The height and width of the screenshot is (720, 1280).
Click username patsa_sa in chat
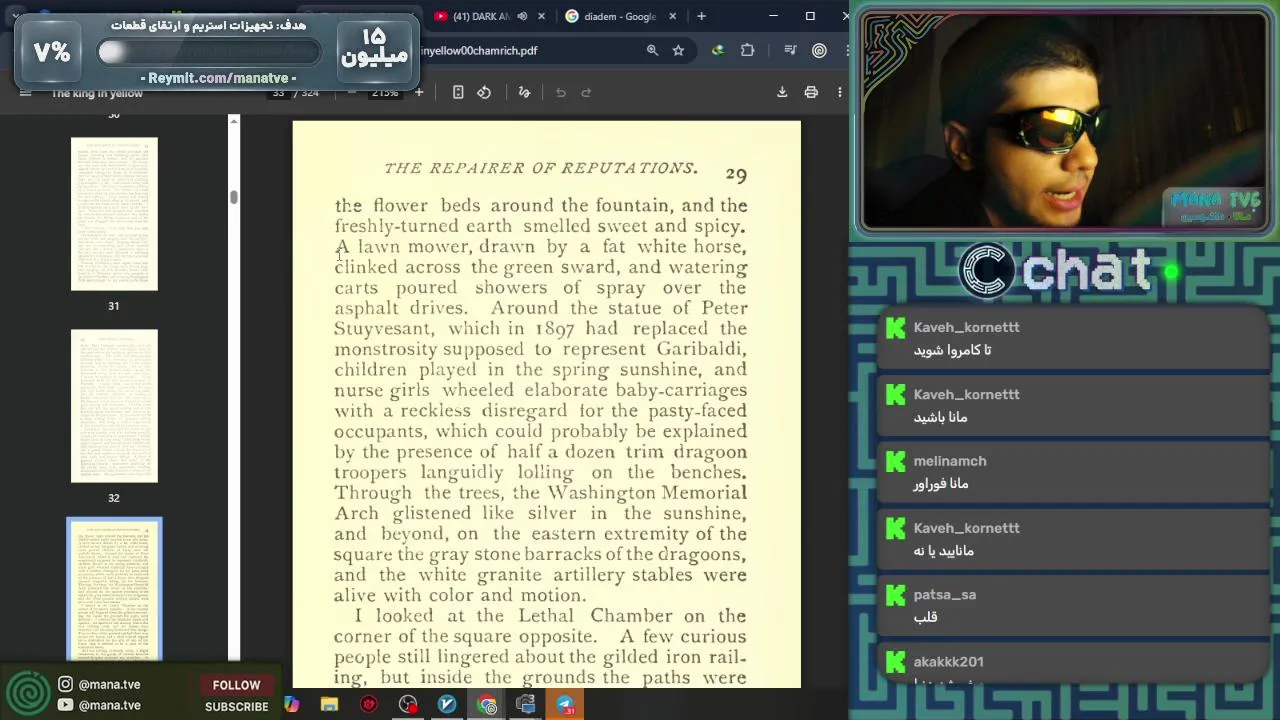pos(945,595)
